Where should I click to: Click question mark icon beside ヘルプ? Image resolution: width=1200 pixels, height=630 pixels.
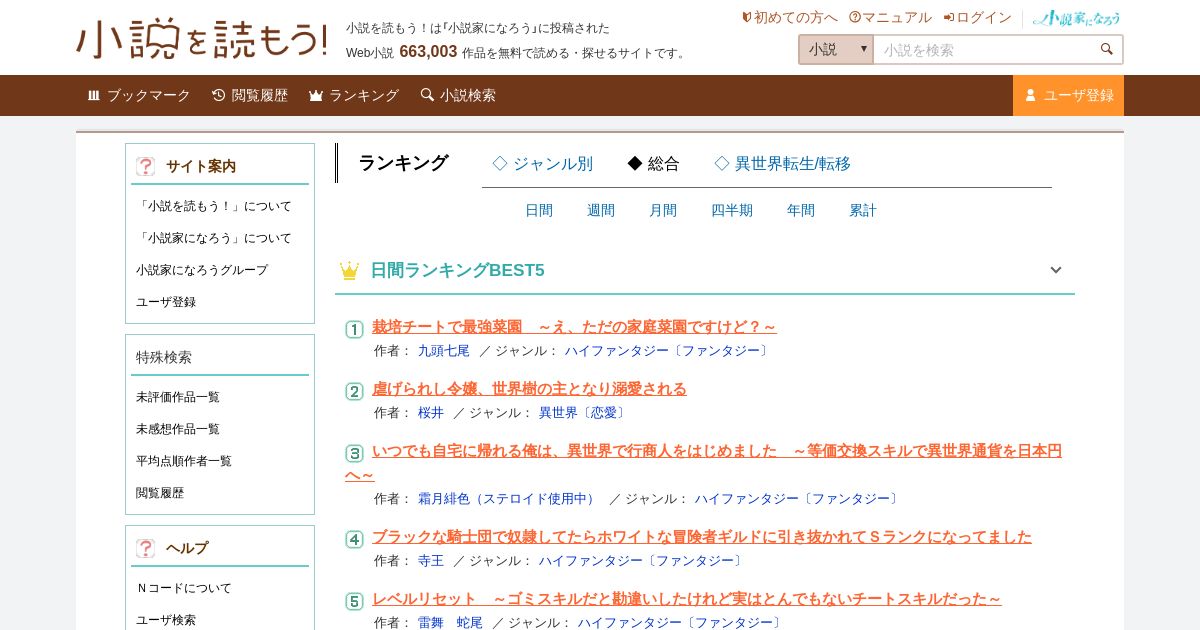pyautogui.click(x=146, y=548)
